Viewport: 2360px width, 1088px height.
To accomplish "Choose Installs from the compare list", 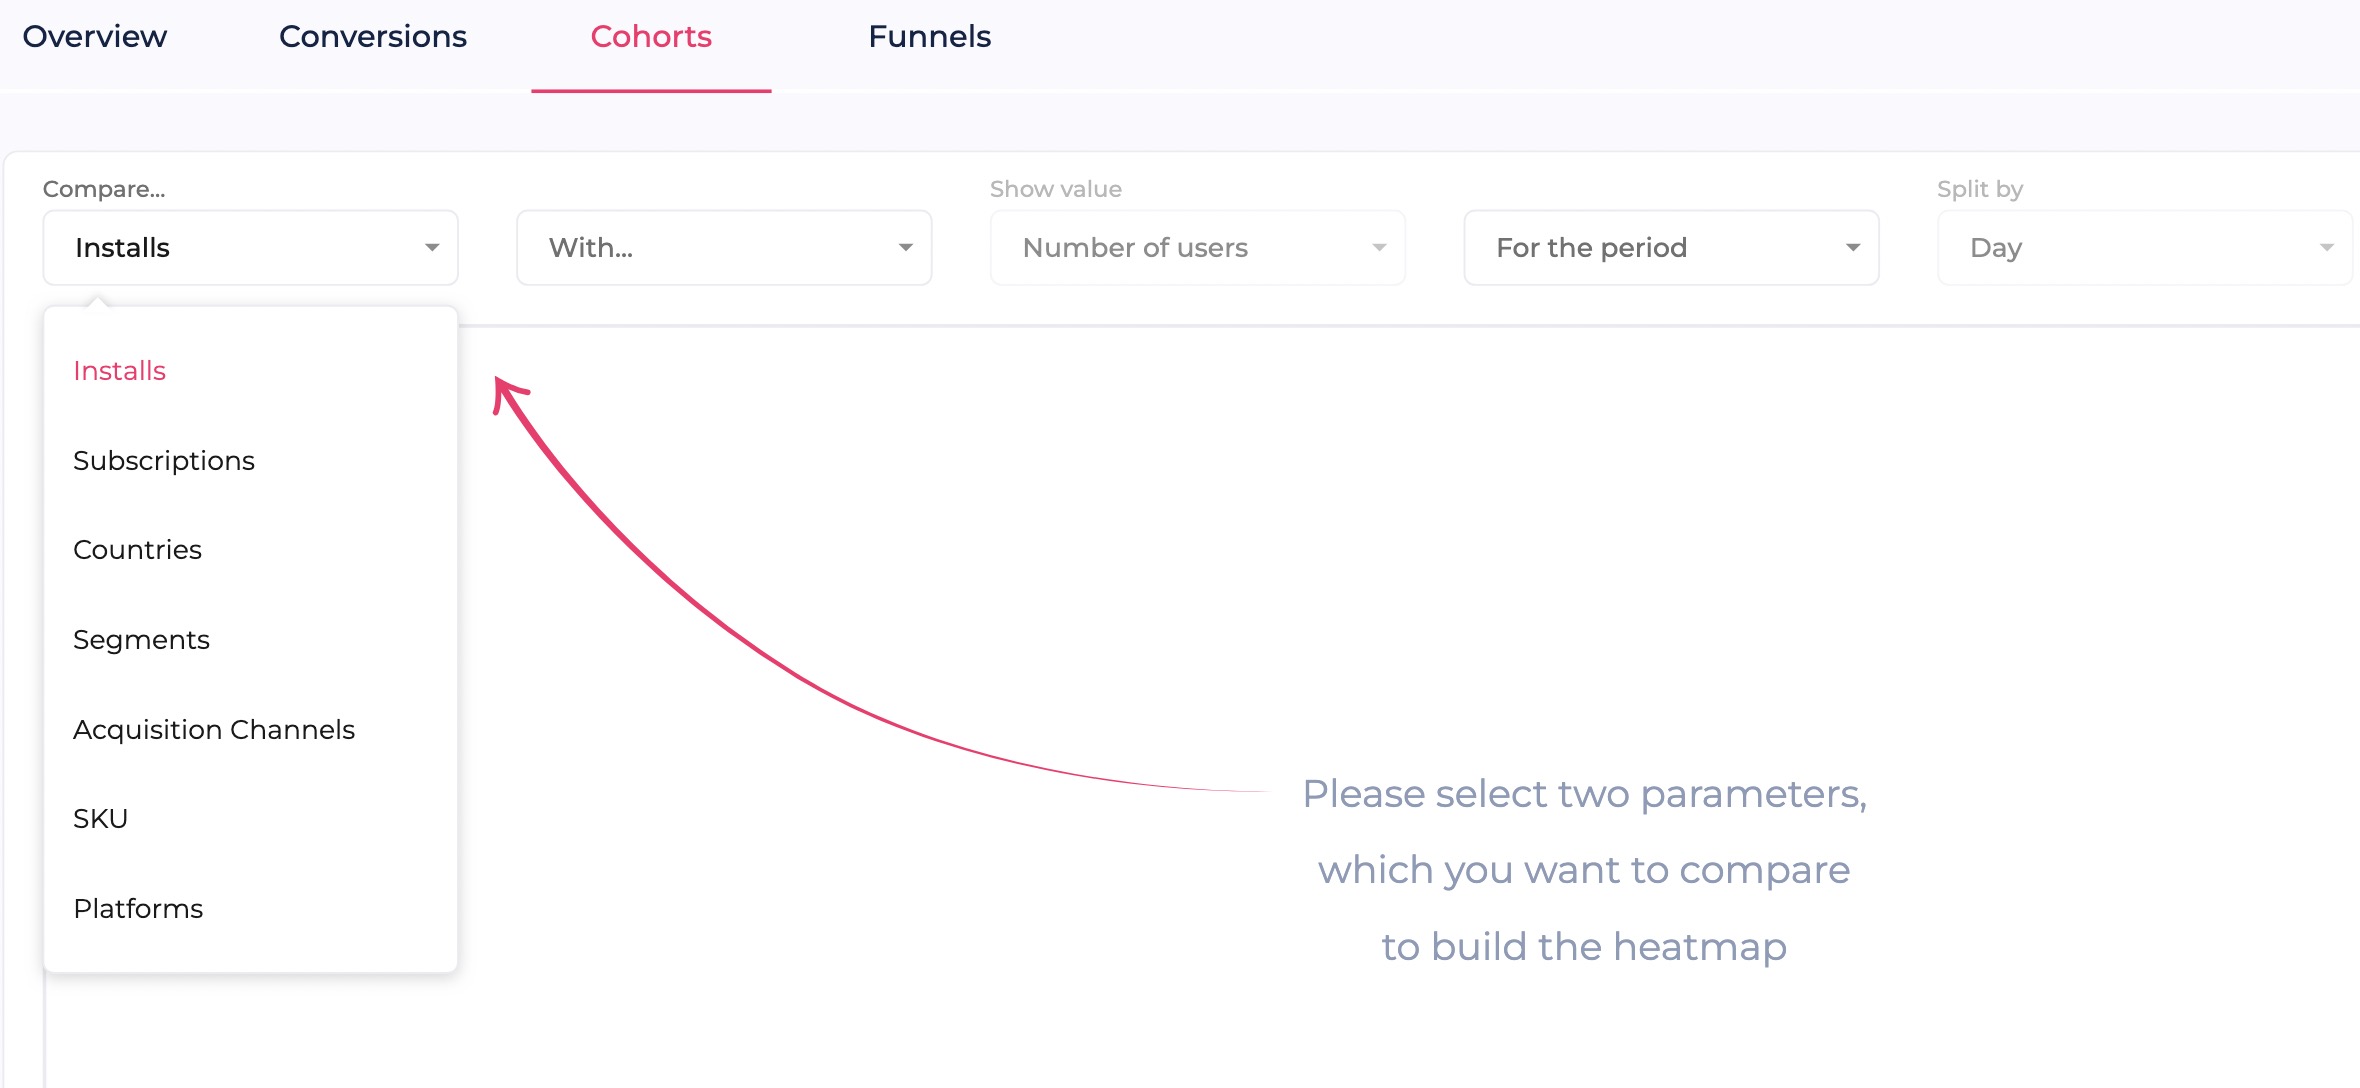I will click(120, 371).
